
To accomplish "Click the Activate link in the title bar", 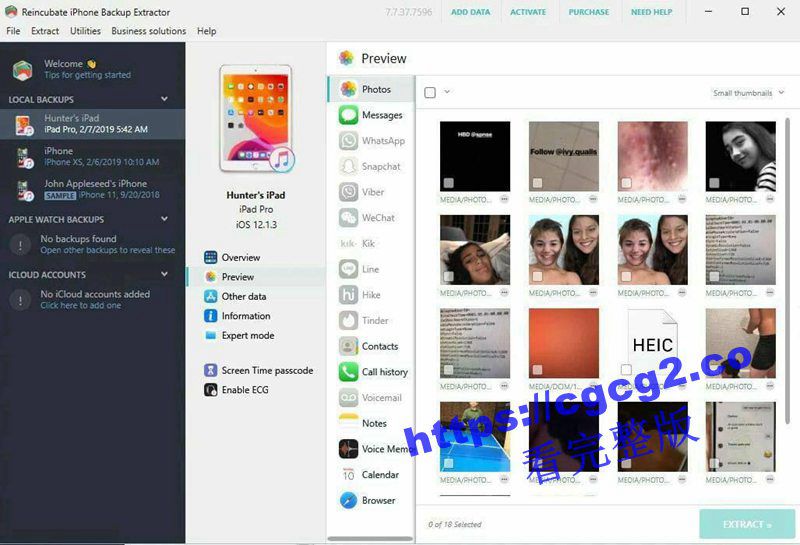I will click(528, 12).
